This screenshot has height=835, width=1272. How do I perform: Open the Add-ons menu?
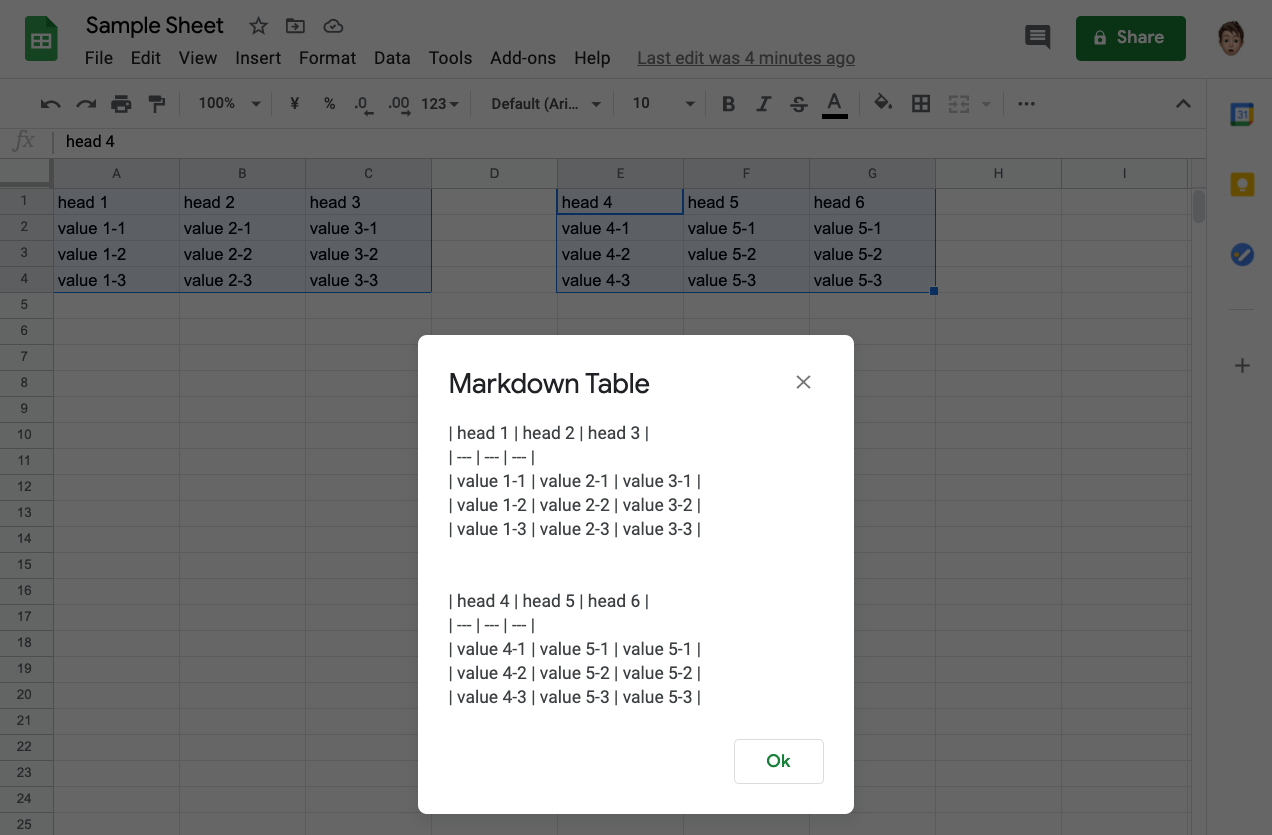(522, 58)
